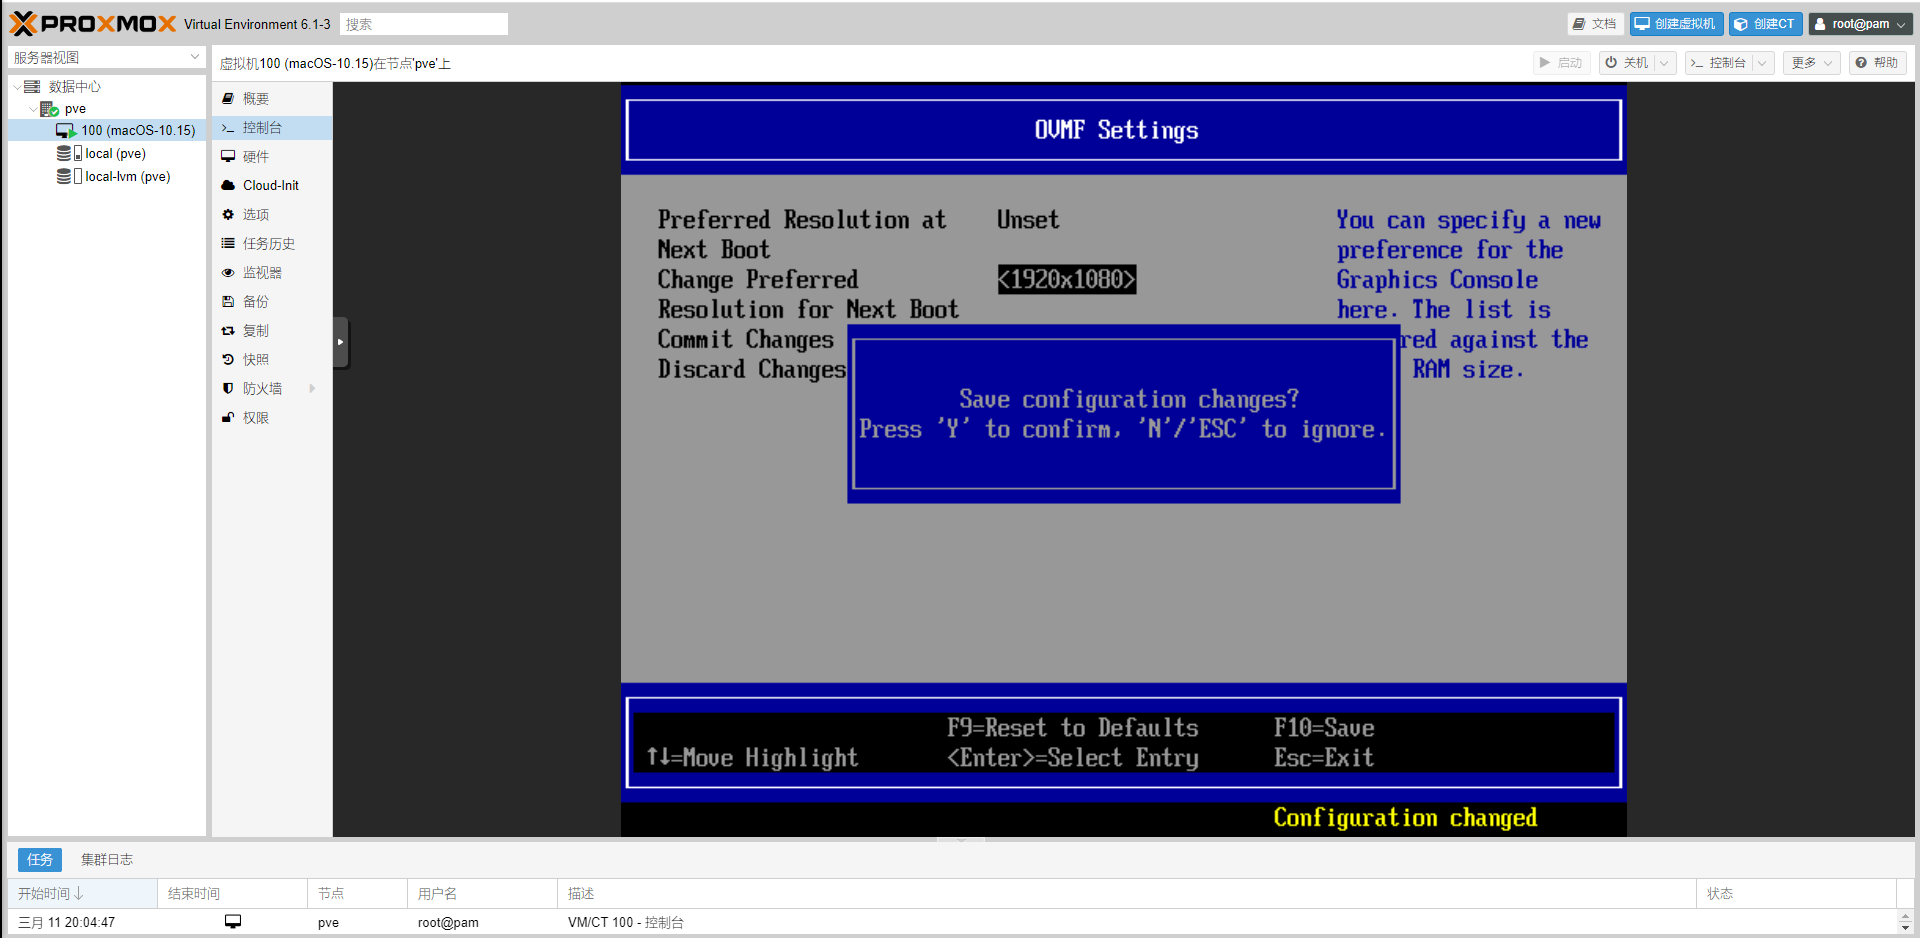Click the 搜索 search input field

[424, 24]
